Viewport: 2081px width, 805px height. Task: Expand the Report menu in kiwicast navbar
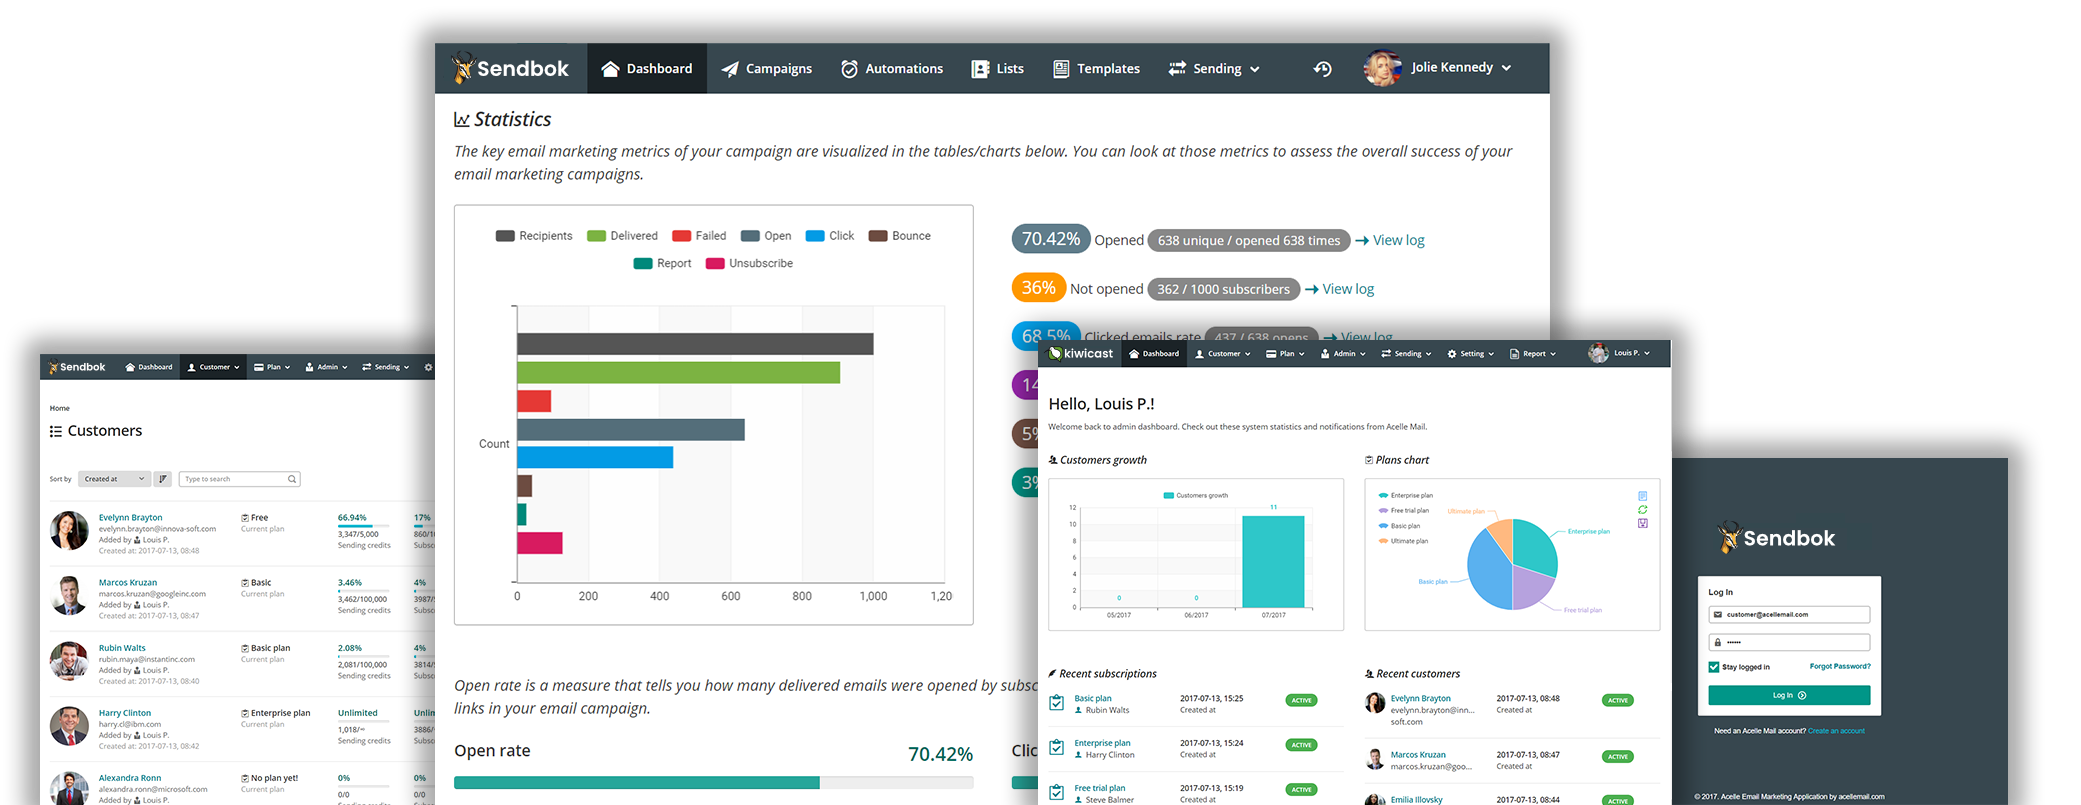(x=1533, y=354)
